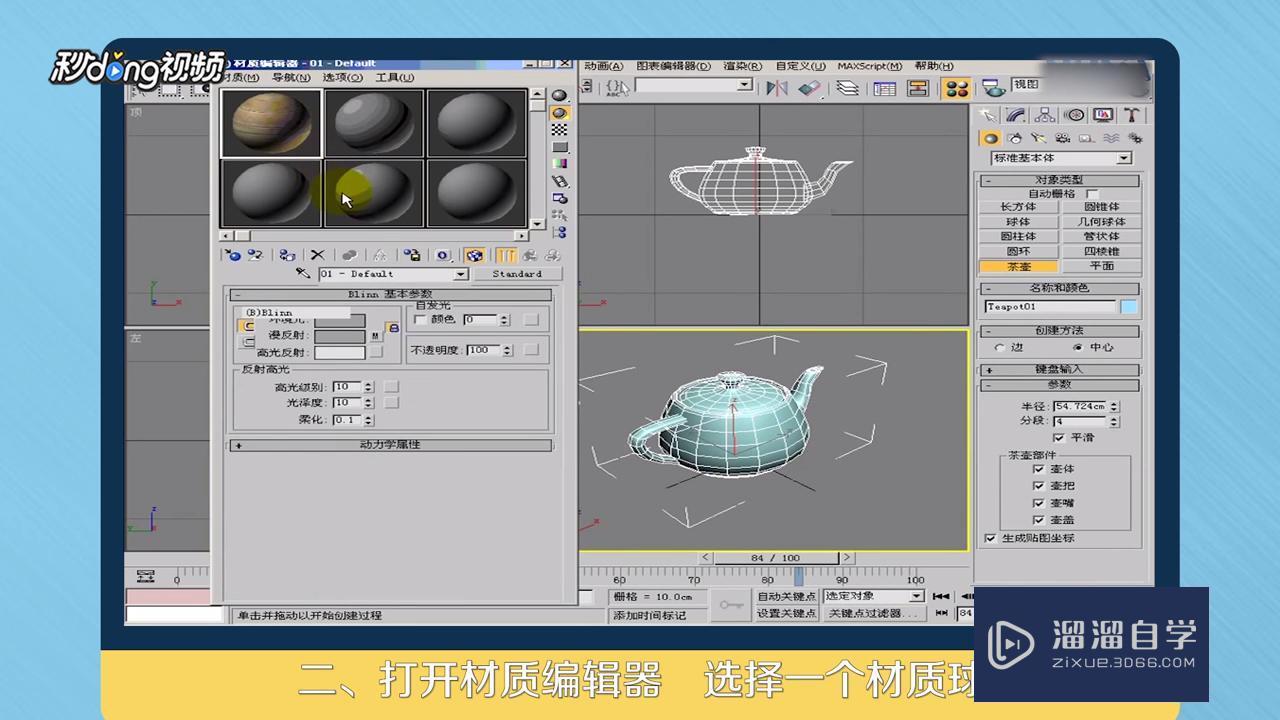Click the 球体 object button

[x=1019, y=222]
